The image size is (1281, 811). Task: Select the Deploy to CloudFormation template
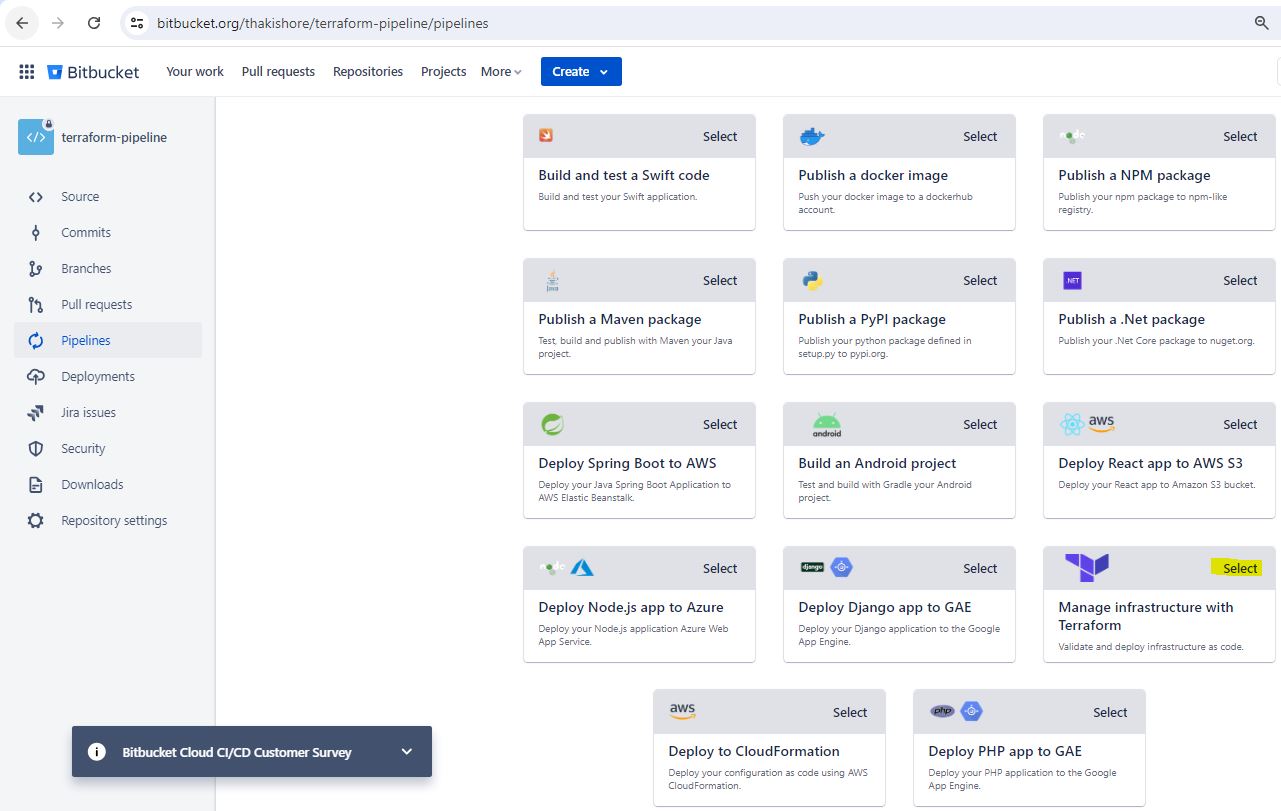click(x=849, y=713)
